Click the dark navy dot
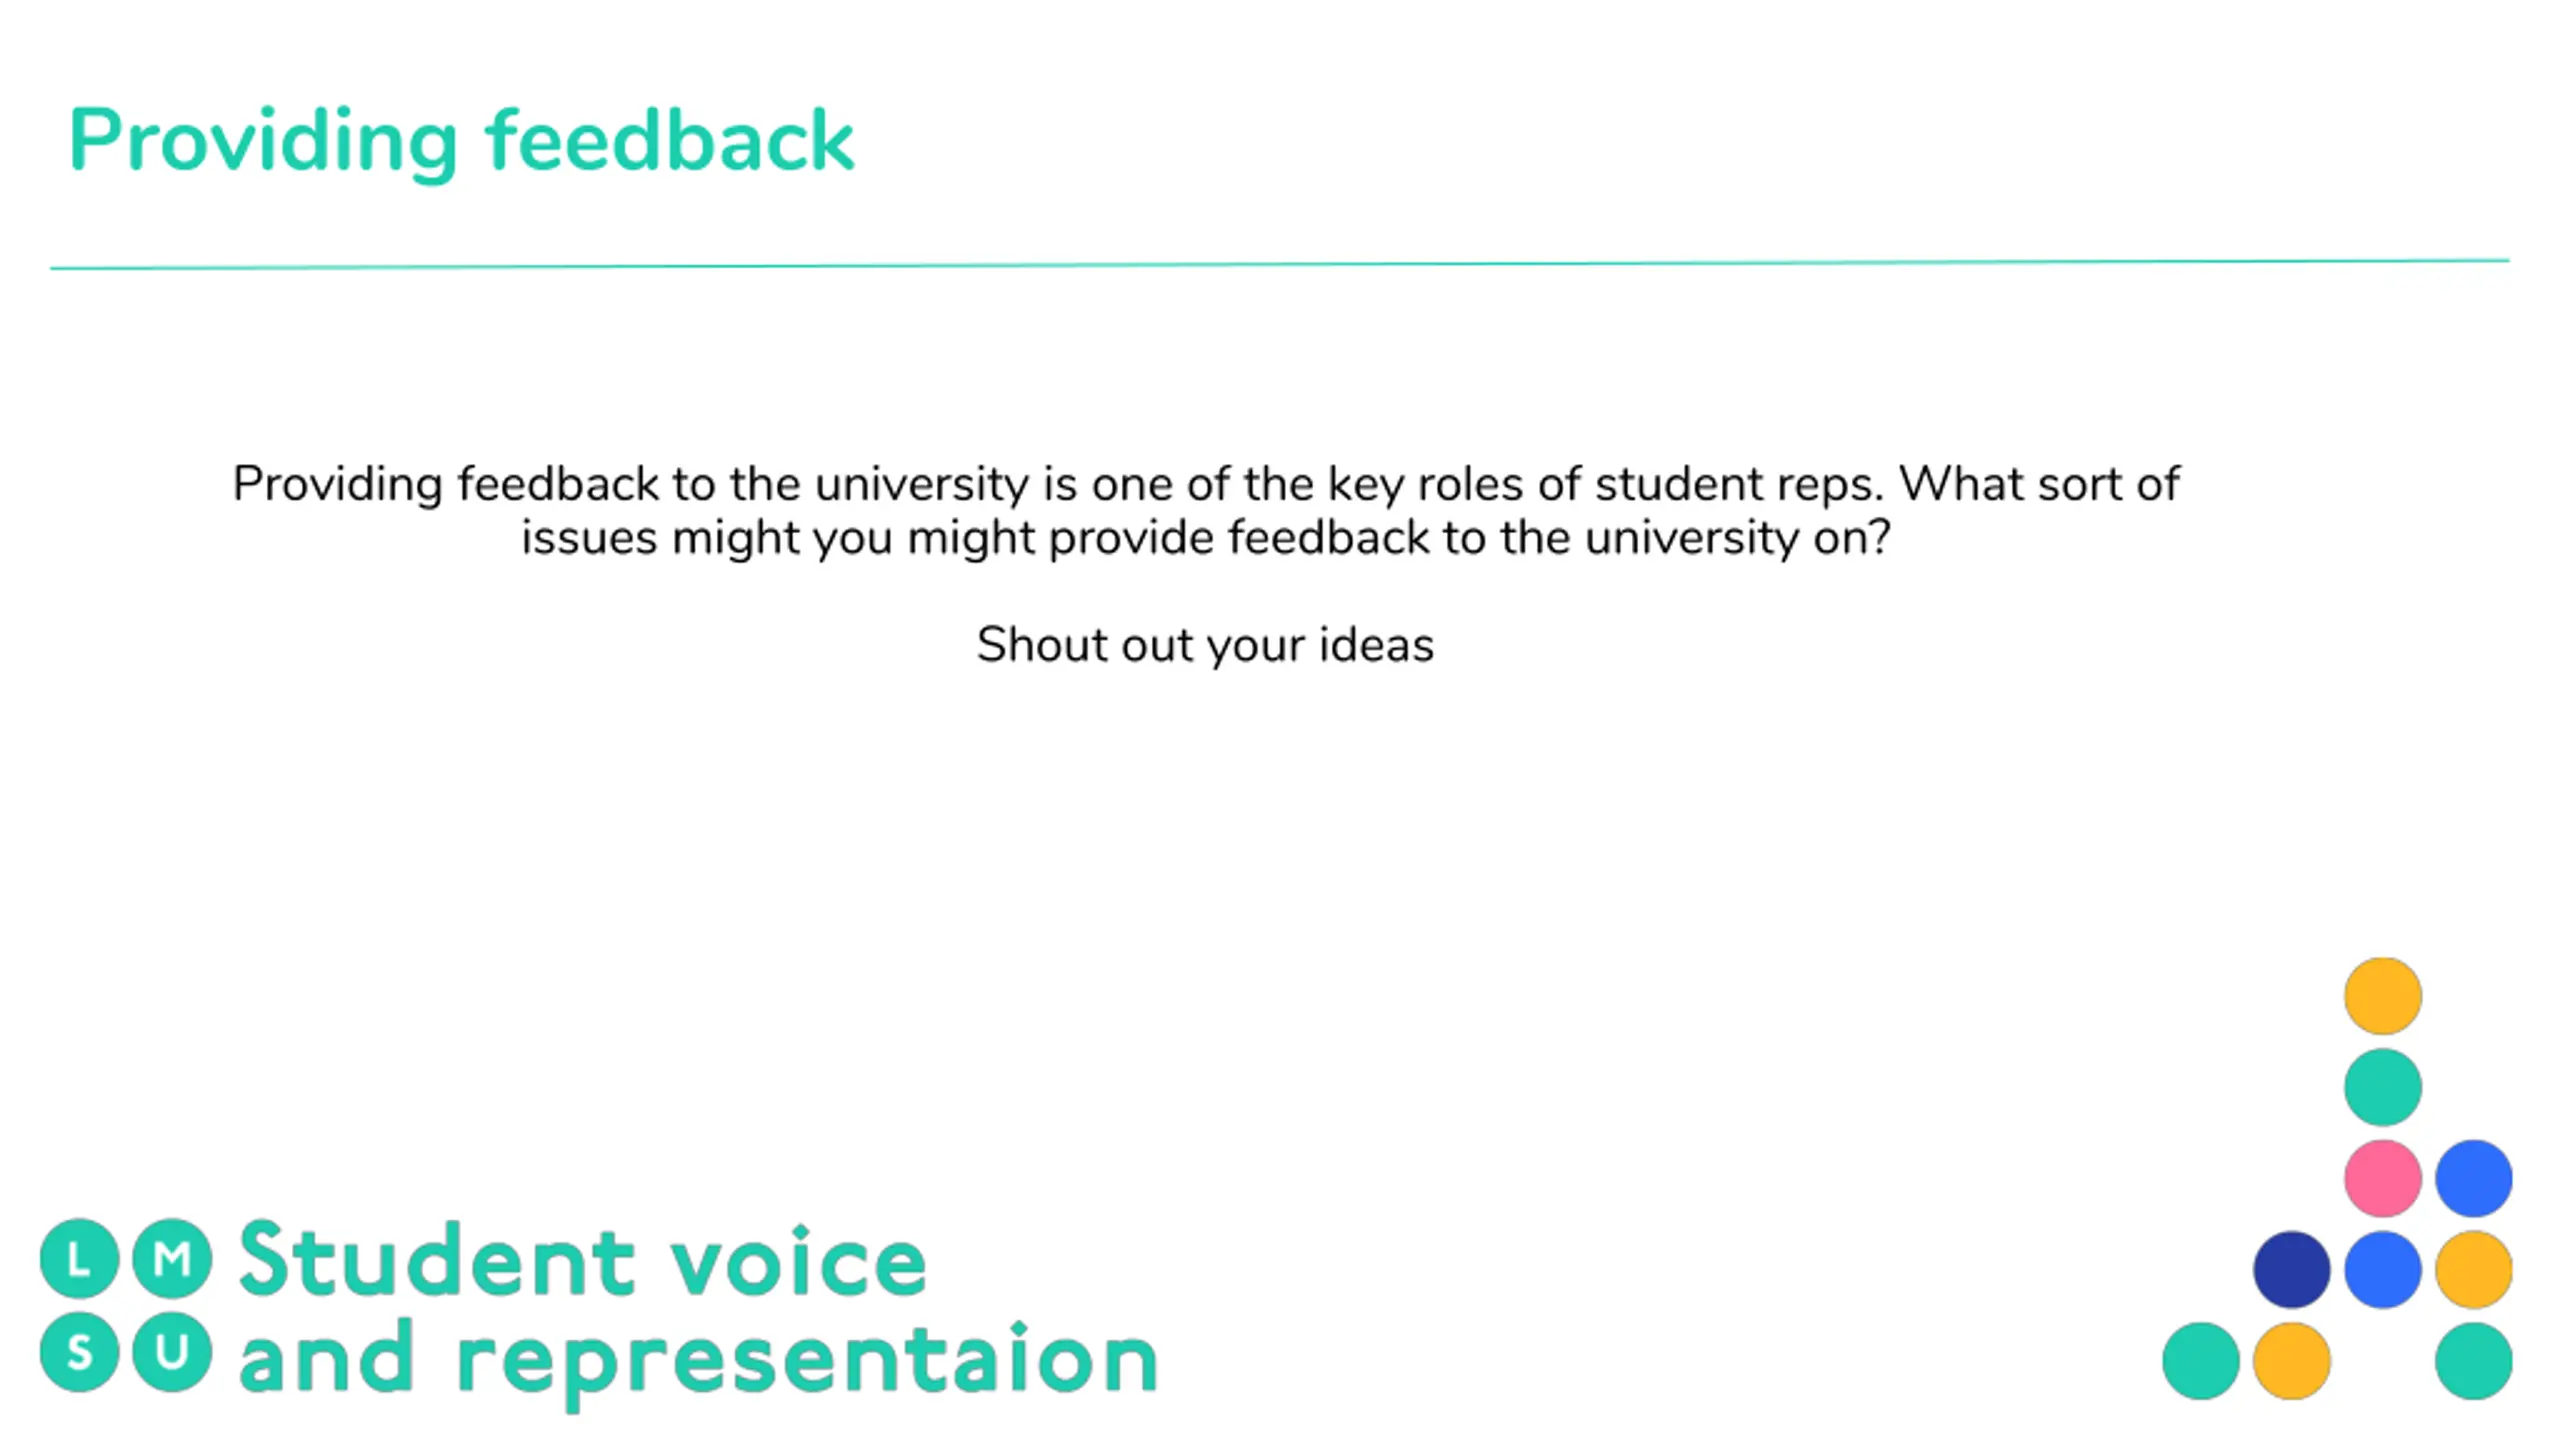This screenshot has width=2560, height=1440. (x=2291, y=1270)
